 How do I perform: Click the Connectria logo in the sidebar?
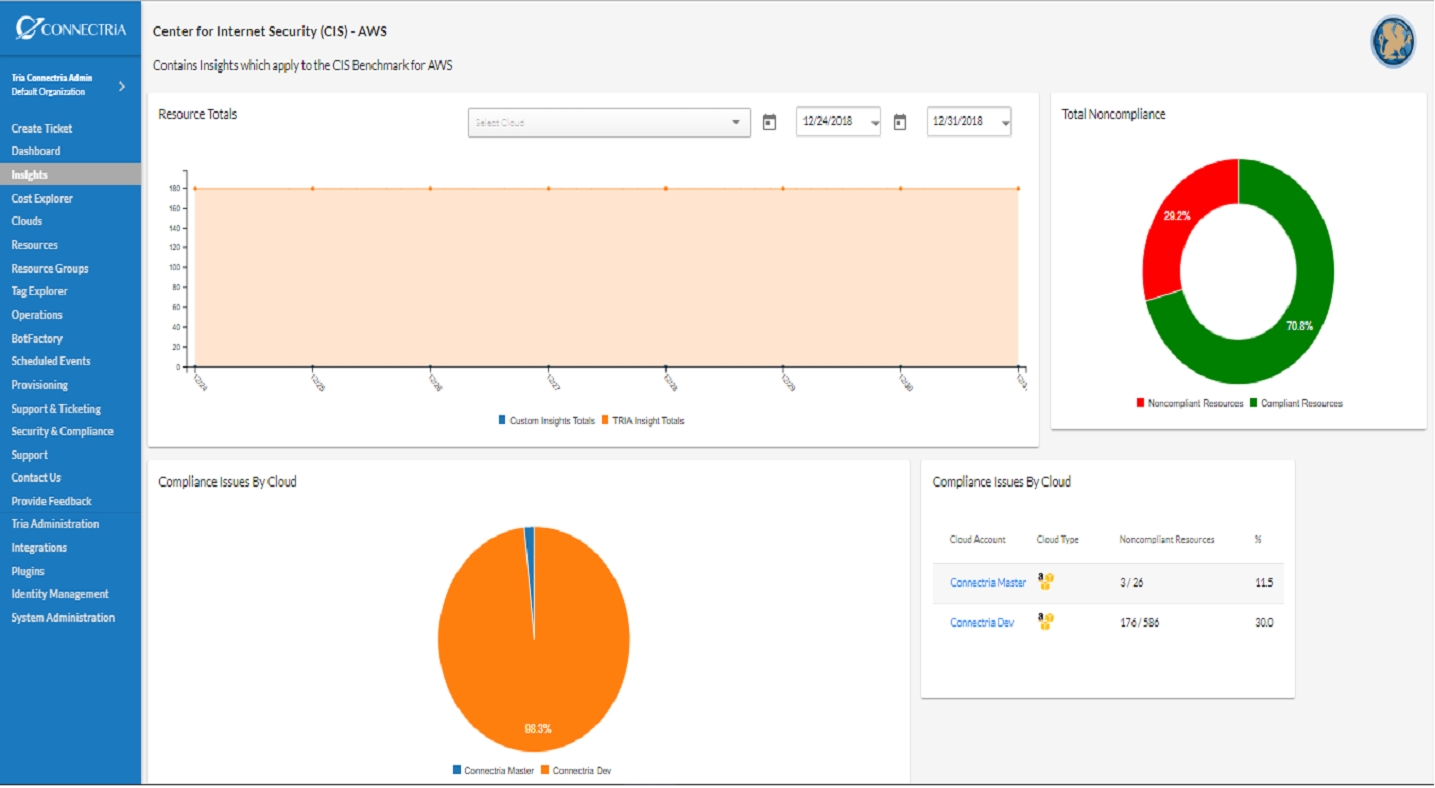click(x=70, y=28)
